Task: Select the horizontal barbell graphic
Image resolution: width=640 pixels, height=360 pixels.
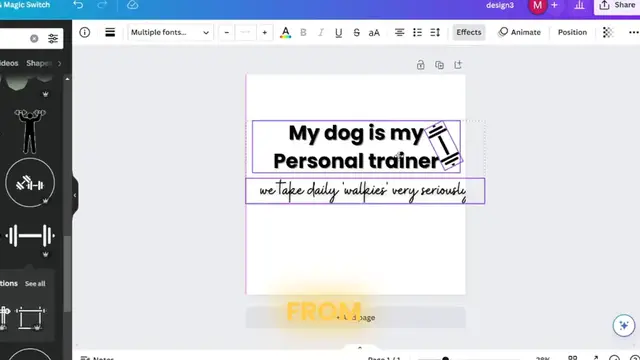Action: (x=30, y=236)
